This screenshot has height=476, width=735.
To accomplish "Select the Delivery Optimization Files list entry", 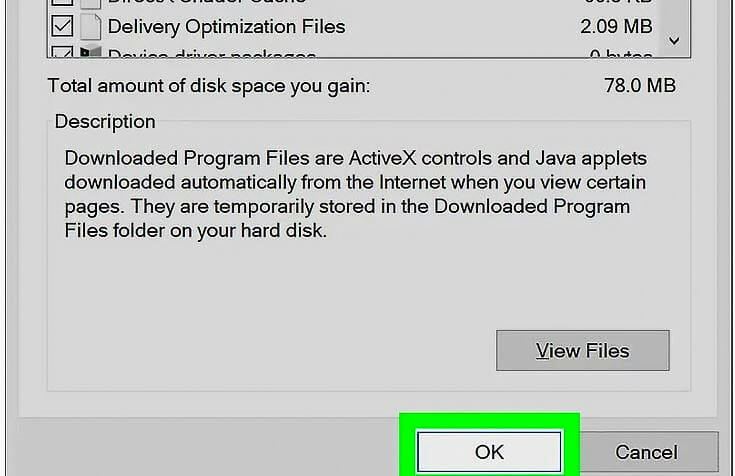I will pos(354,27).
